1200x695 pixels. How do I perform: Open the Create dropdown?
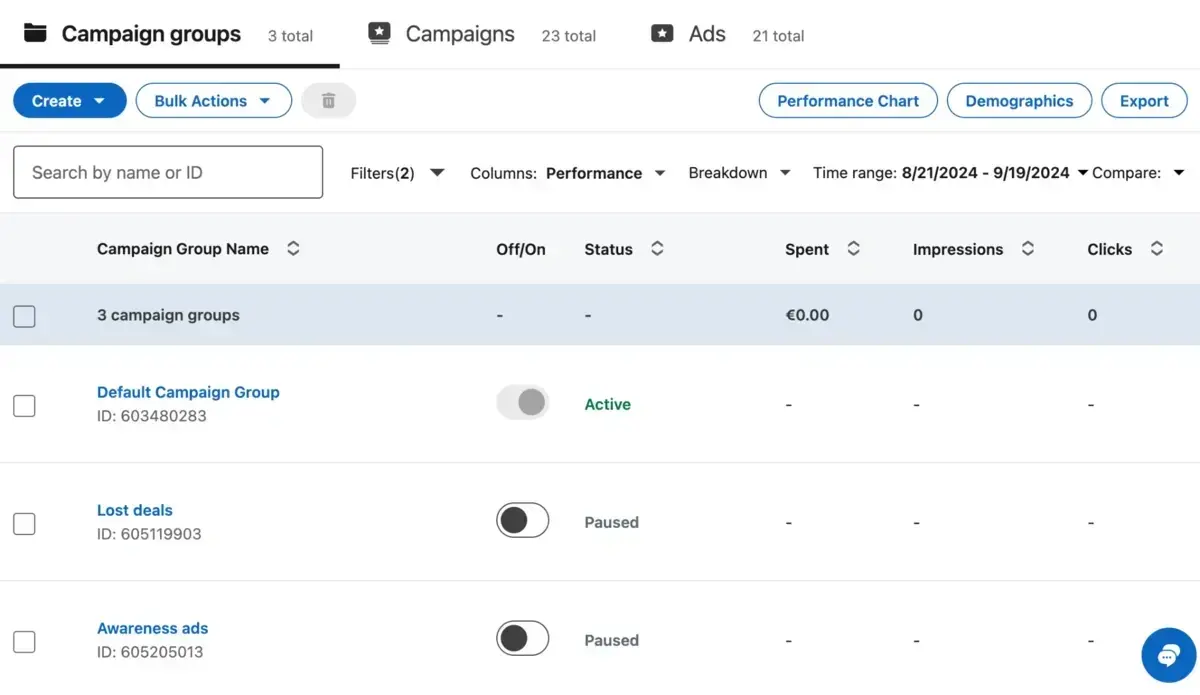69,100
